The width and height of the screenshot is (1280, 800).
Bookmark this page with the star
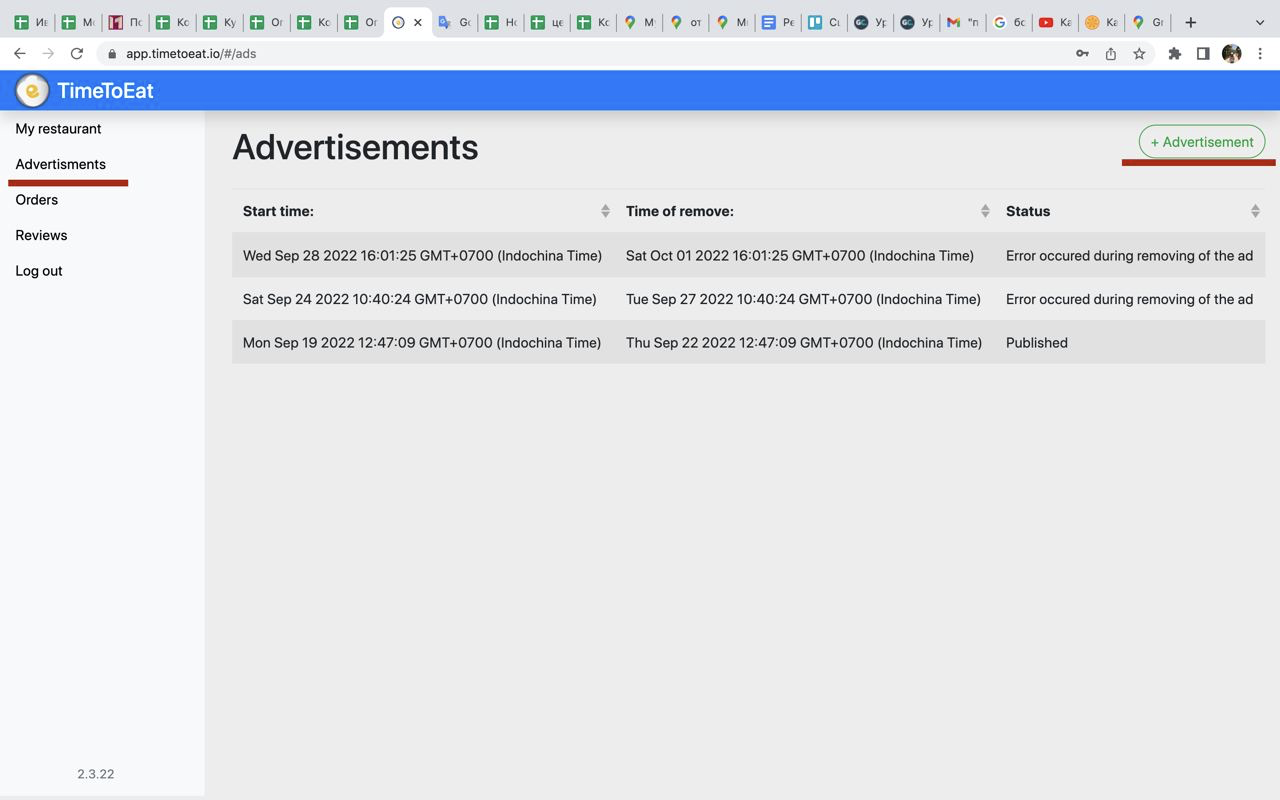1139,54
